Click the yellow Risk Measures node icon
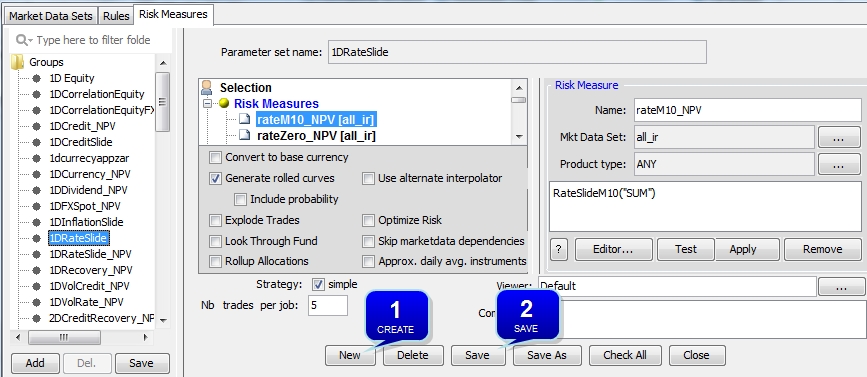 pyautogui.click(x=224, y=103)
